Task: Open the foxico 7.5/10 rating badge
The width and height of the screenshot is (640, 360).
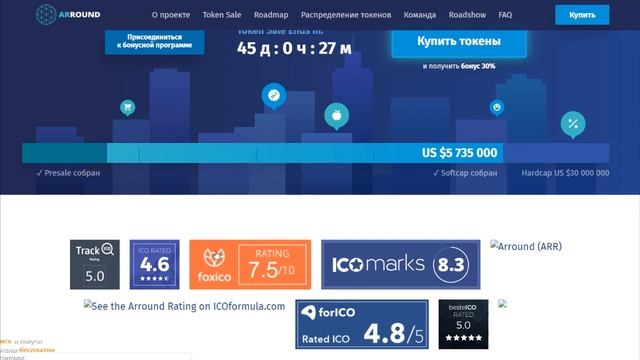Action: click(250, 264)
